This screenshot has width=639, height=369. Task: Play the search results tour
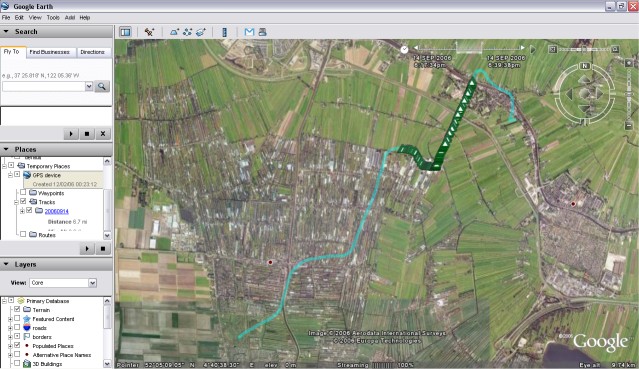click(71, 134)
